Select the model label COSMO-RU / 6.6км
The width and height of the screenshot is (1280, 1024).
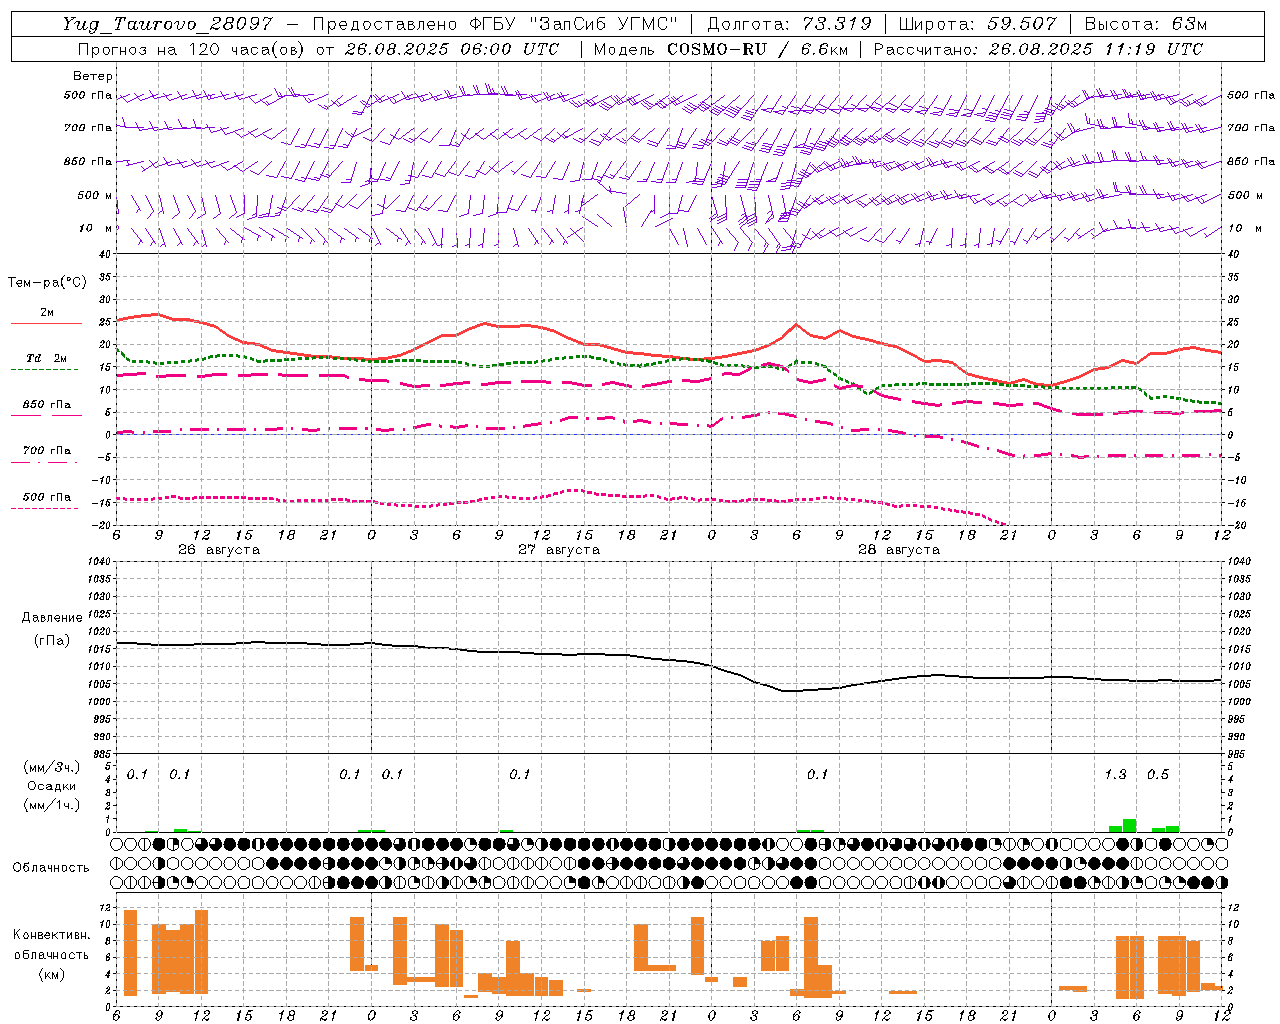pos(721,49)
